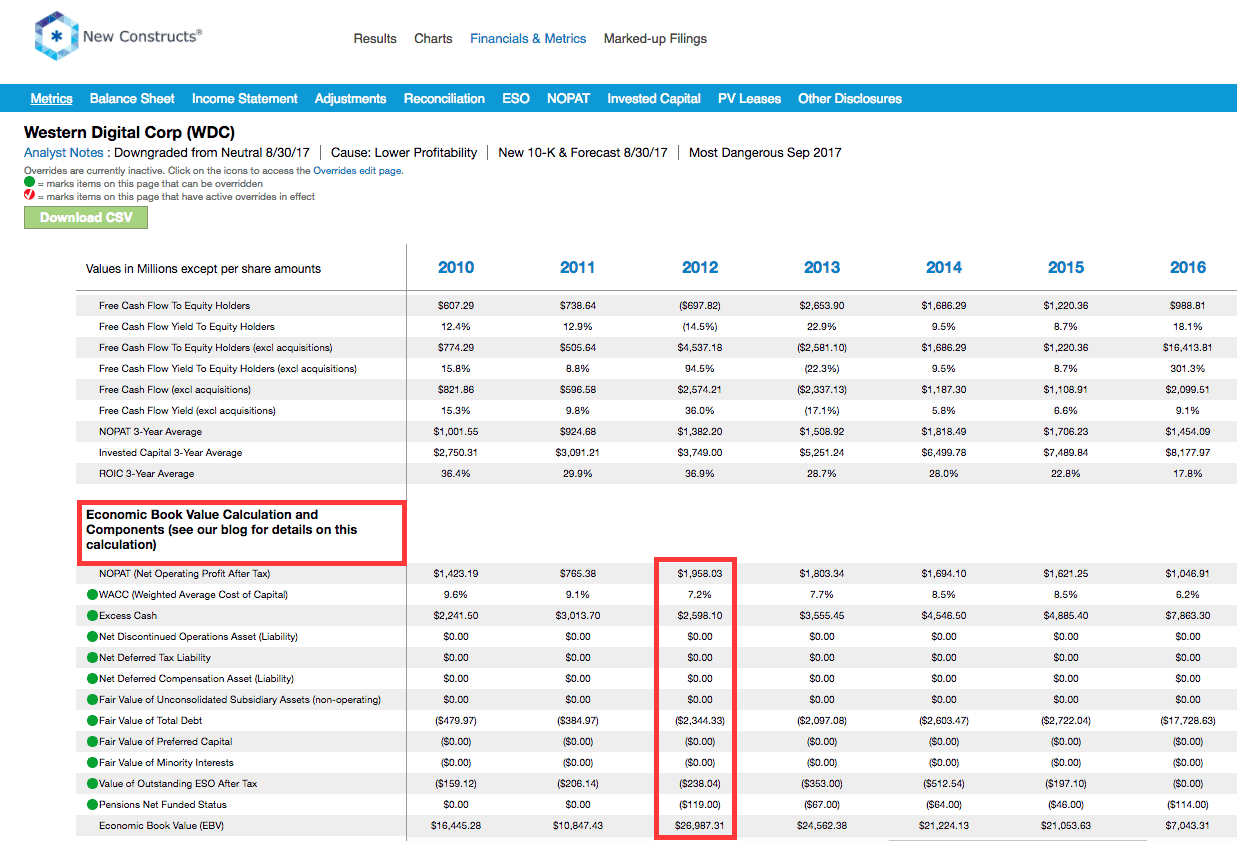
Task: Click the 2011 column header
Action: [578, 268]
